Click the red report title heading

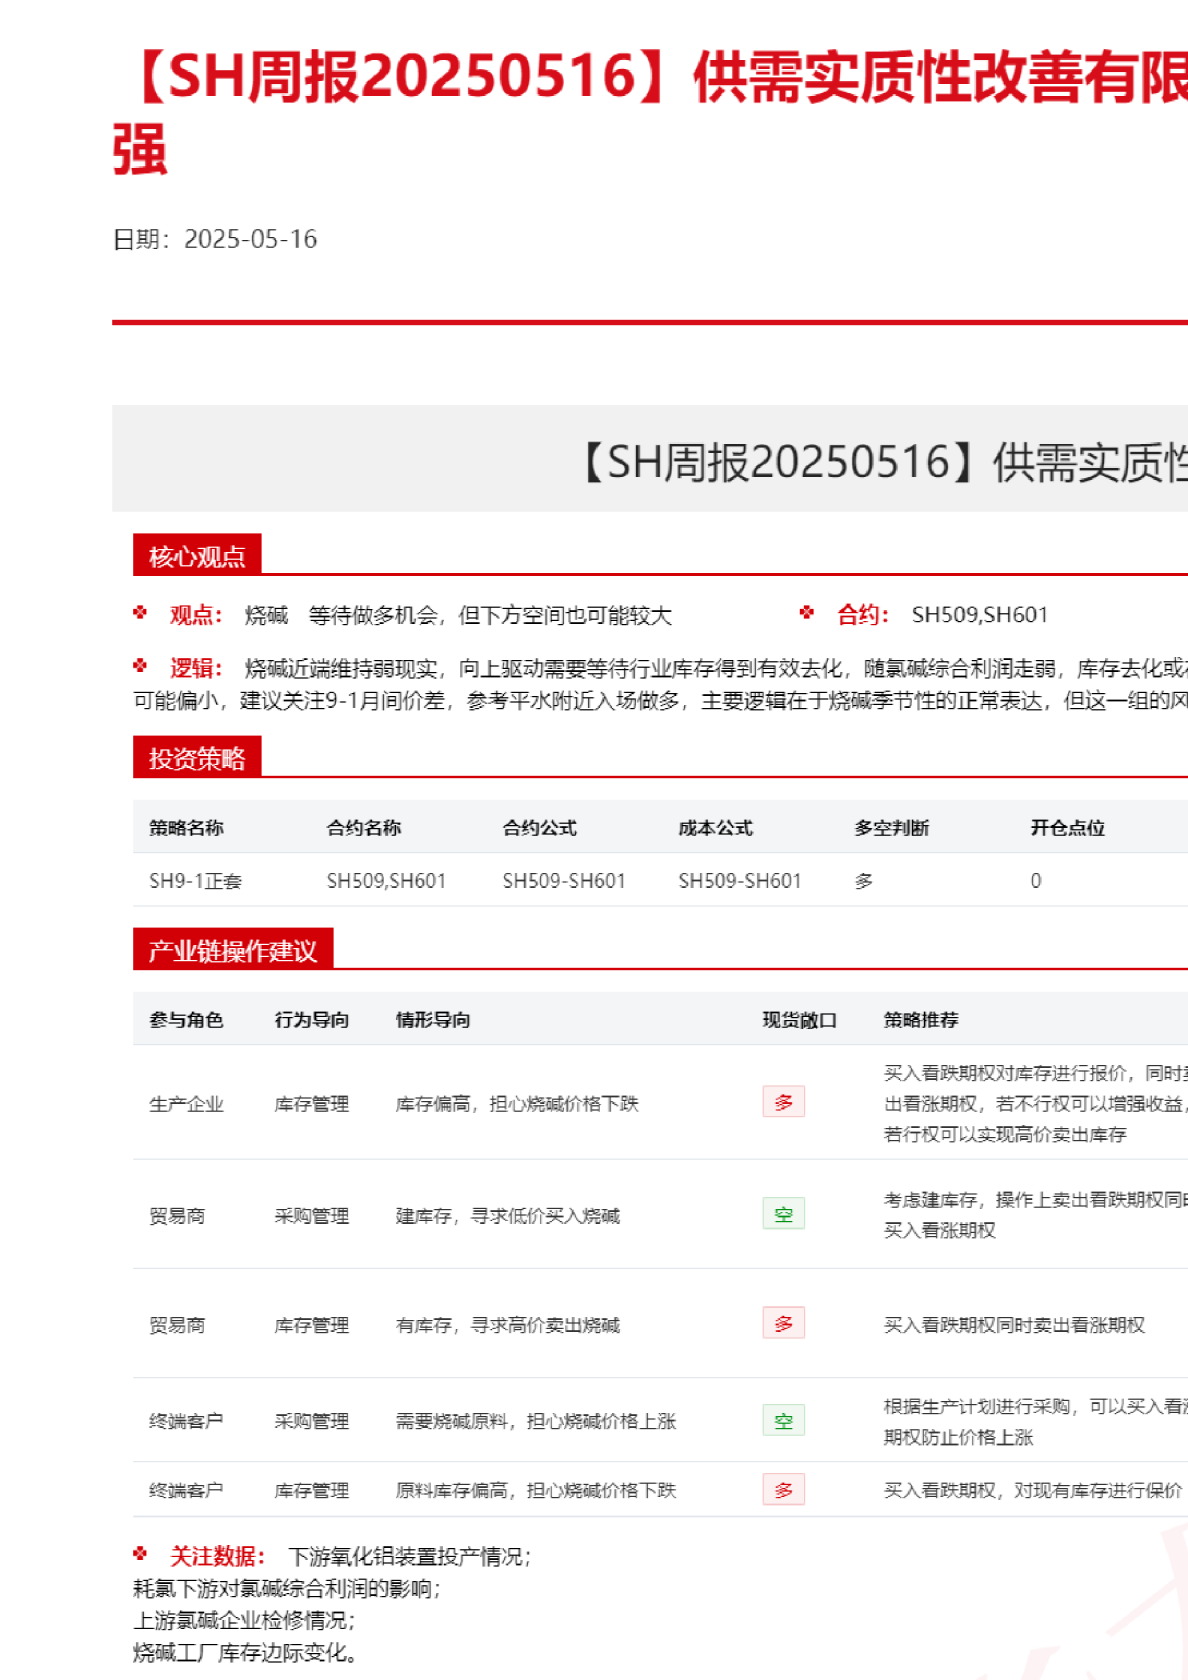point(650,78)
